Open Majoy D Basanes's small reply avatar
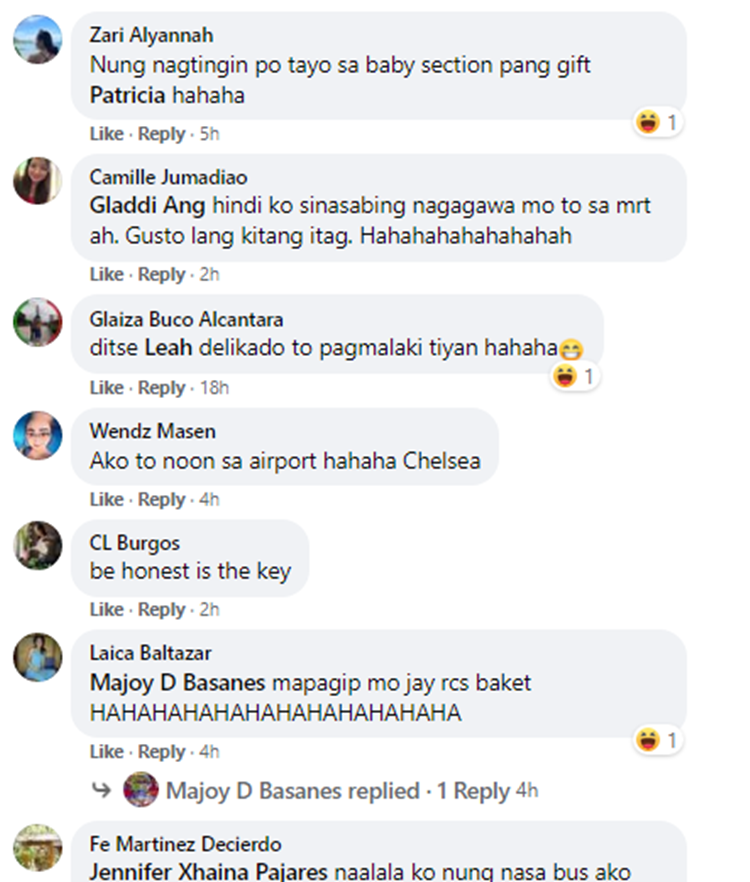This screenshot has height=882, width=750. pos(141,790)
